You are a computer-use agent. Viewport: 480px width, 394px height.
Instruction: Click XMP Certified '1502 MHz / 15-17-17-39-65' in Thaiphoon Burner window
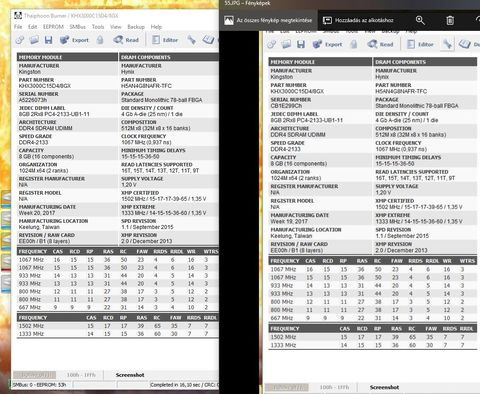[x=163, y=199]
